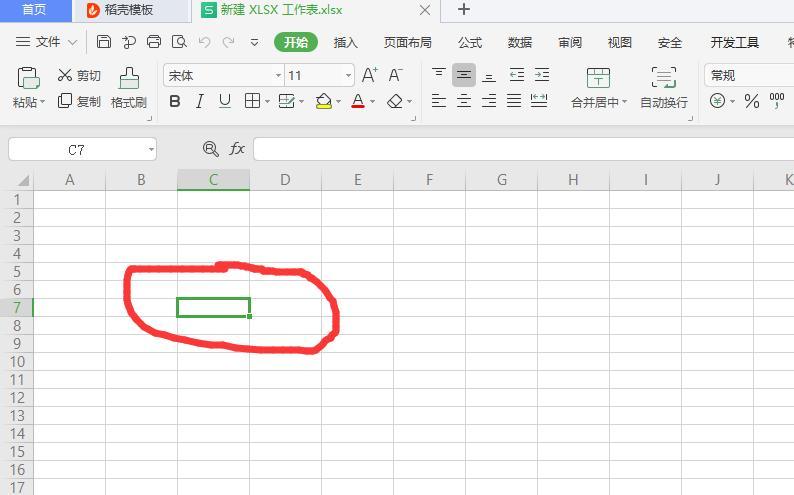Increase indent icon

click(x=542, y=75)
